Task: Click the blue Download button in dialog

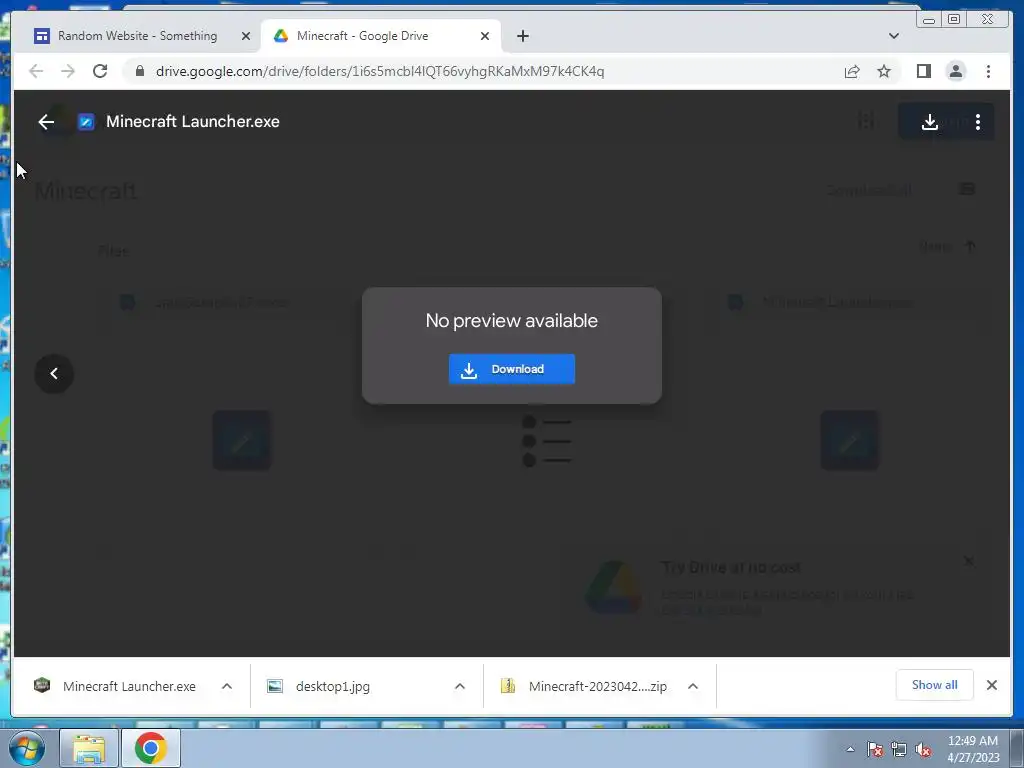Action: click(x=511, y=369)
